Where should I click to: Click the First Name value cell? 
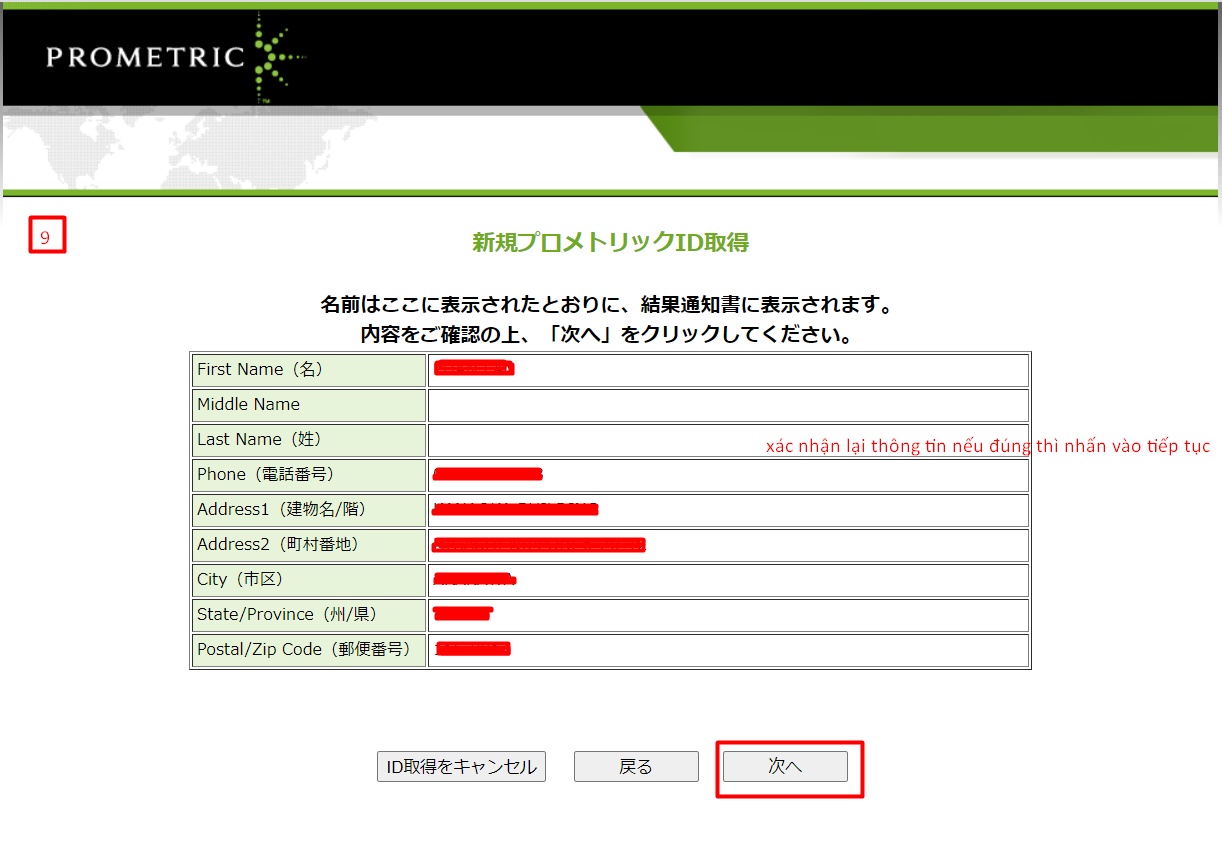click(728, 370)
